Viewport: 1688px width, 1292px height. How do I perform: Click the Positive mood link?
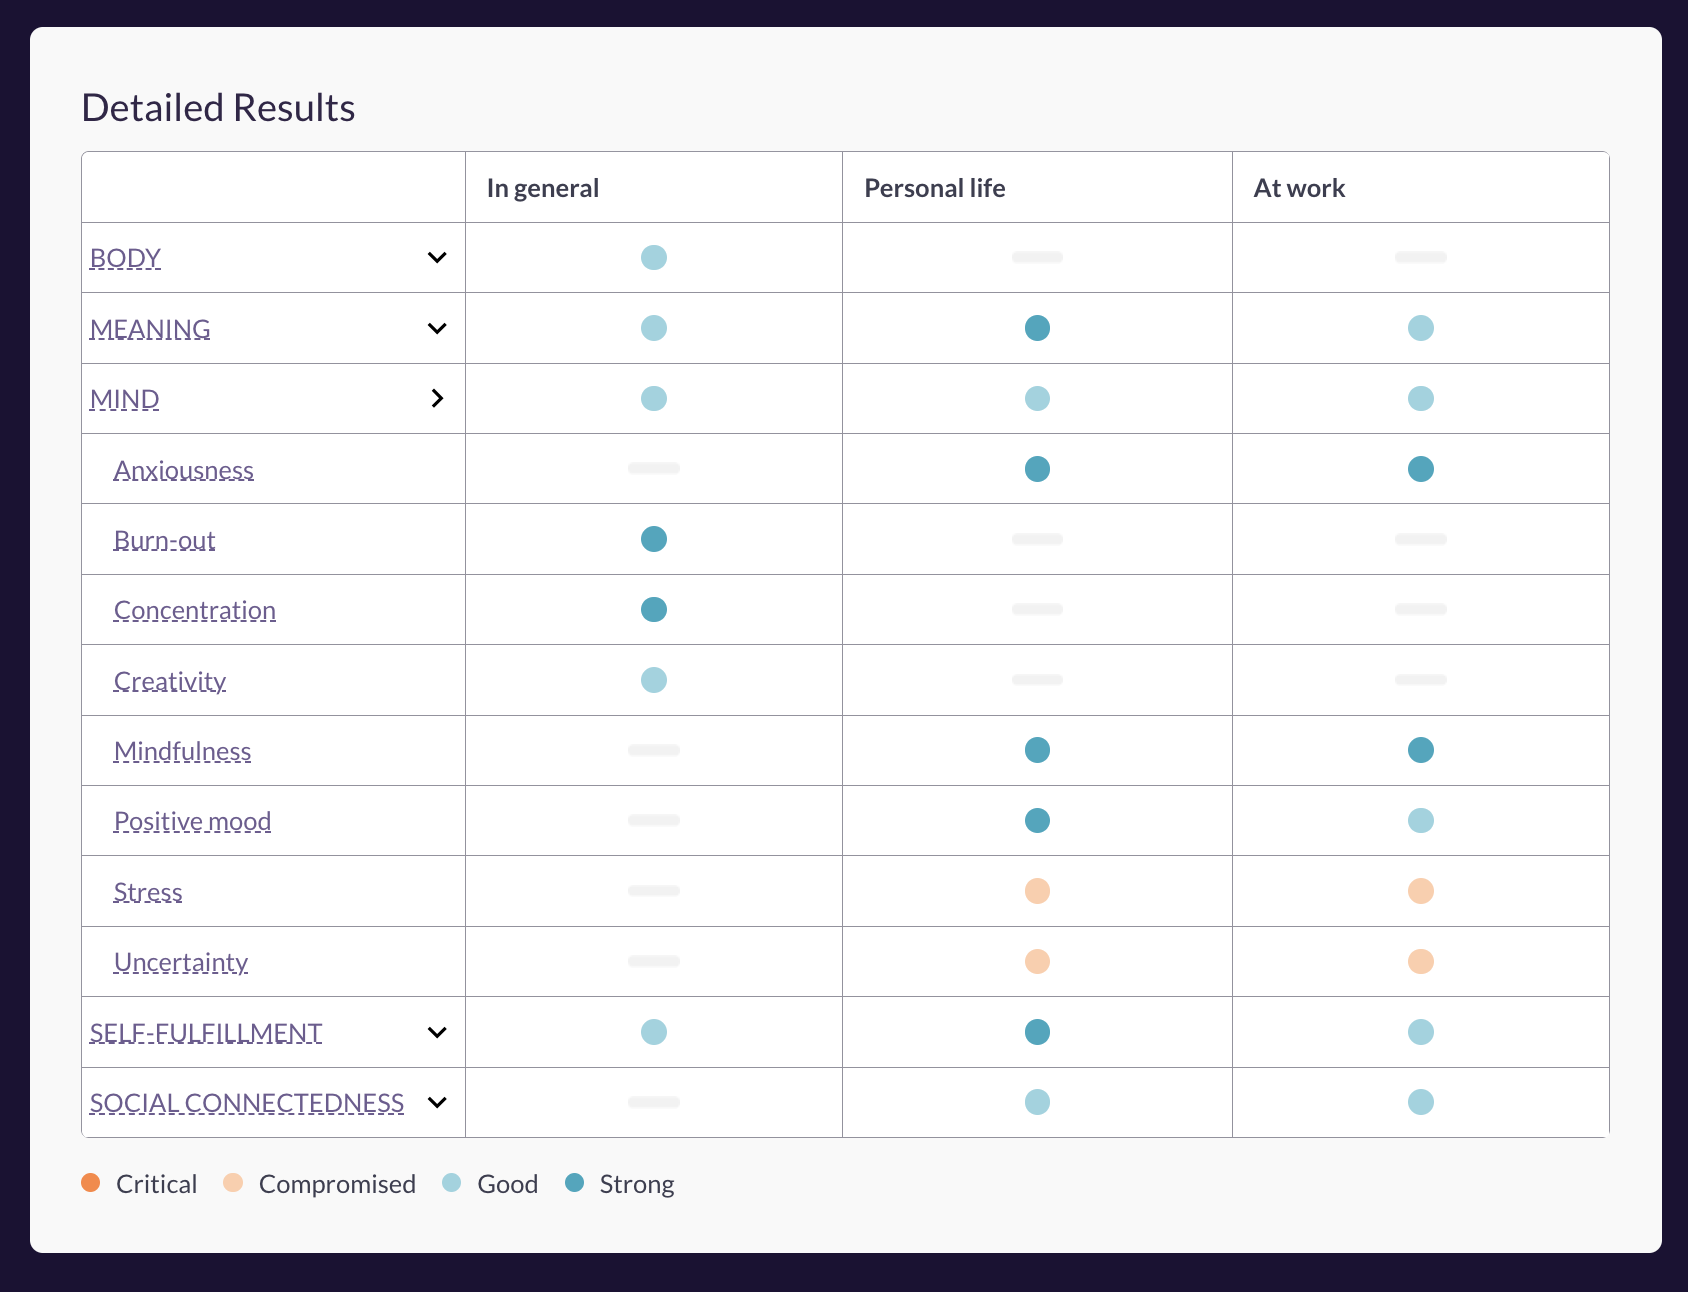[x=192, y=821]
